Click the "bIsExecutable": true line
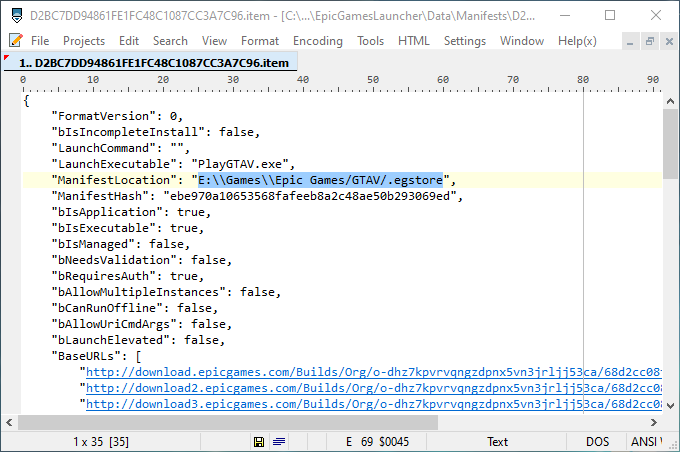Image resolution: width=680 pixels, height=452 pixels. 128,228
